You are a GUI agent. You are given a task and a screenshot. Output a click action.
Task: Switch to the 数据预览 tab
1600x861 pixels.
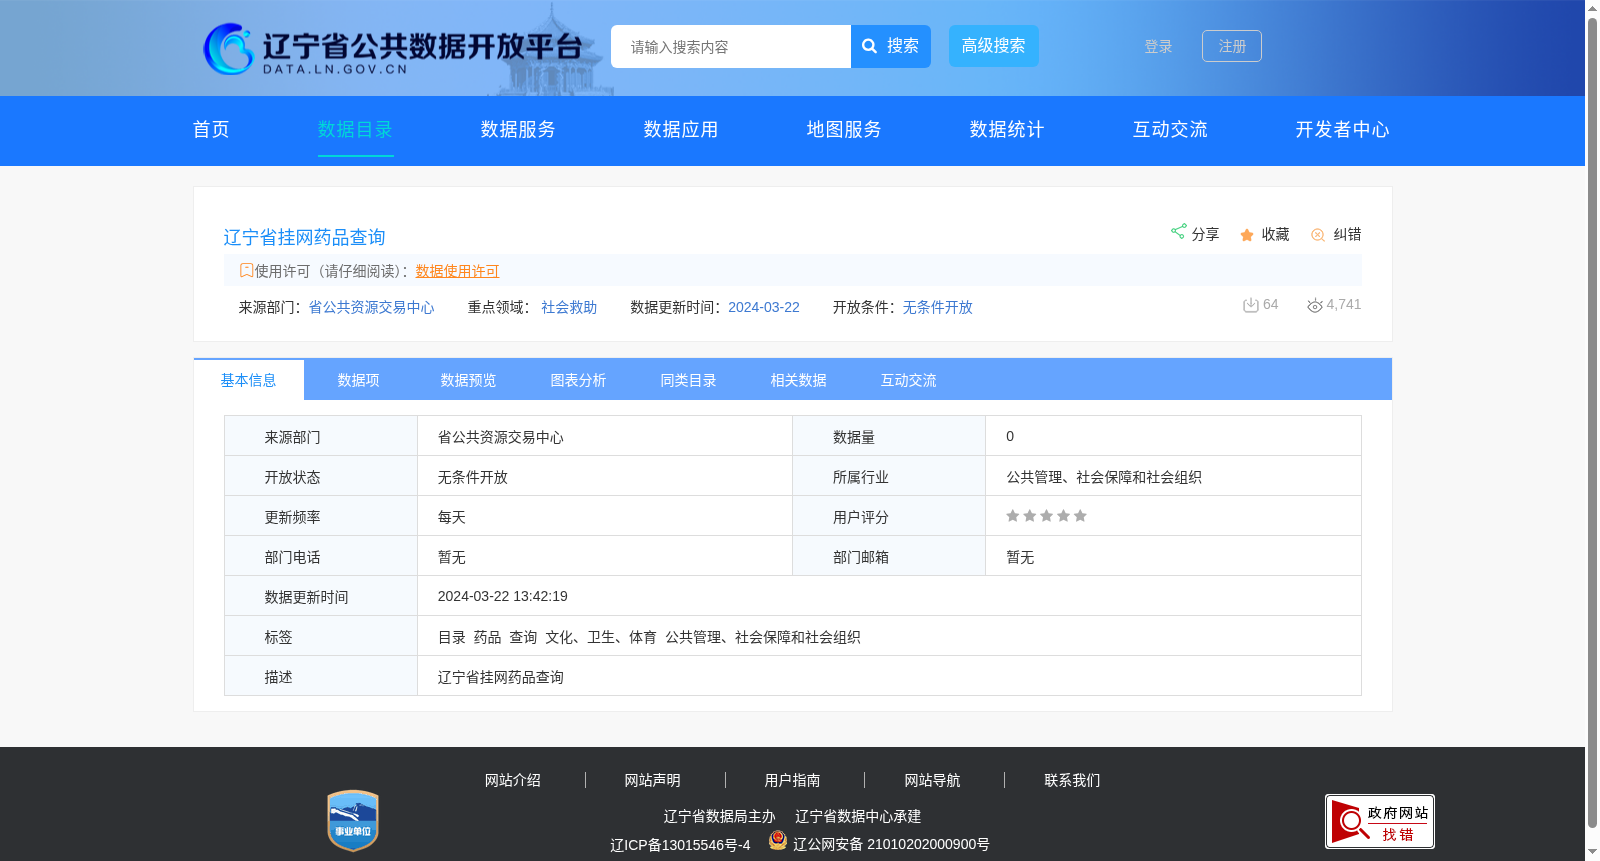[469, 380]
